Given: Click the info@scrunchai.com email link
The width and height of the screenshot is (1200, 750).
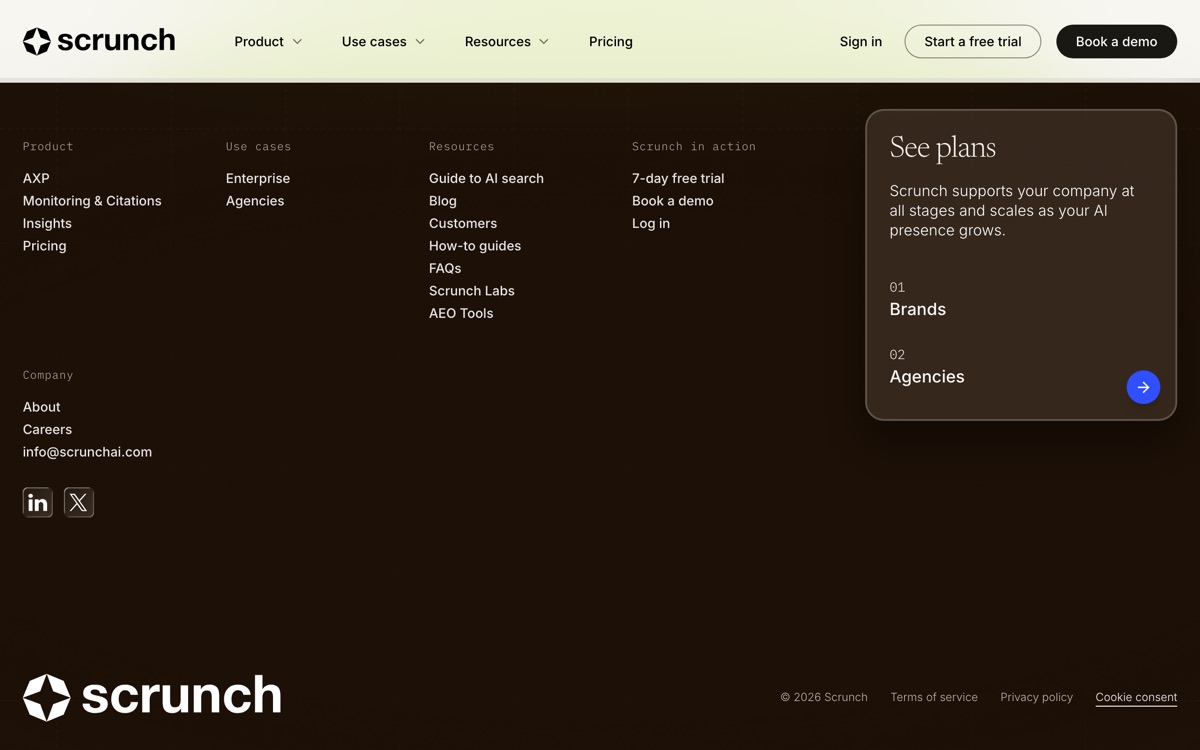Looking at the screenshot, I should point(87,452).
